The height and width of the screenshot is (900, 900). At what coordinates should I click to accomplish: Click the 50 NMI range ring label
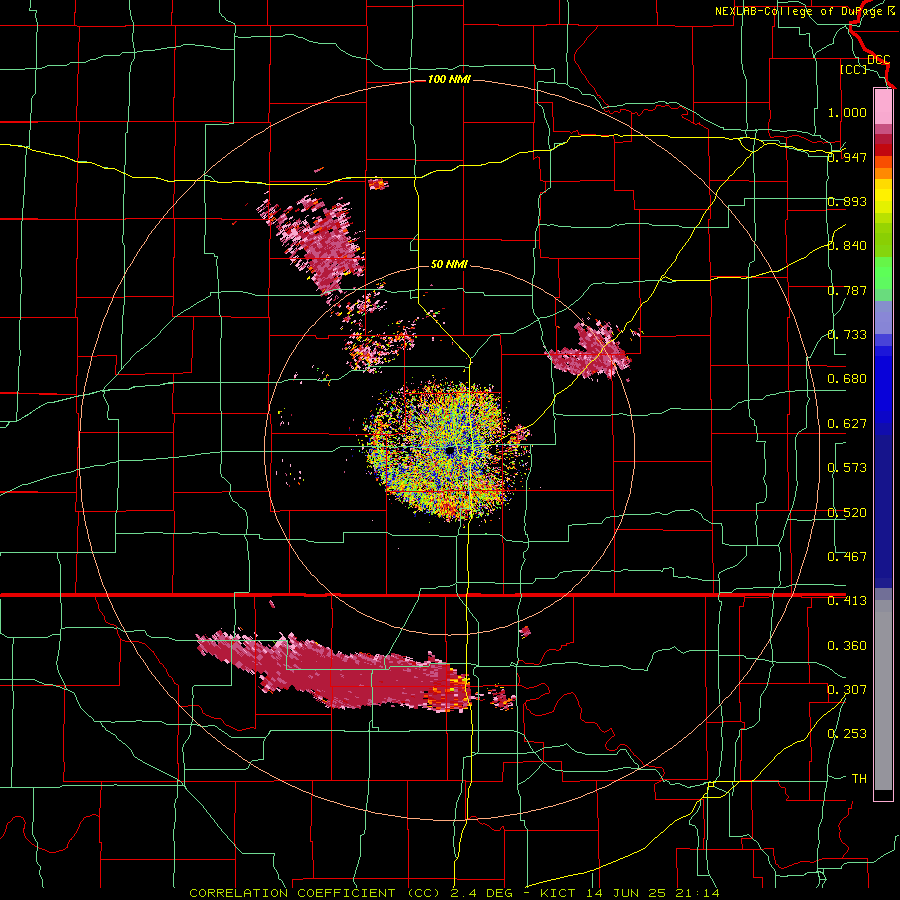(449, 264)
